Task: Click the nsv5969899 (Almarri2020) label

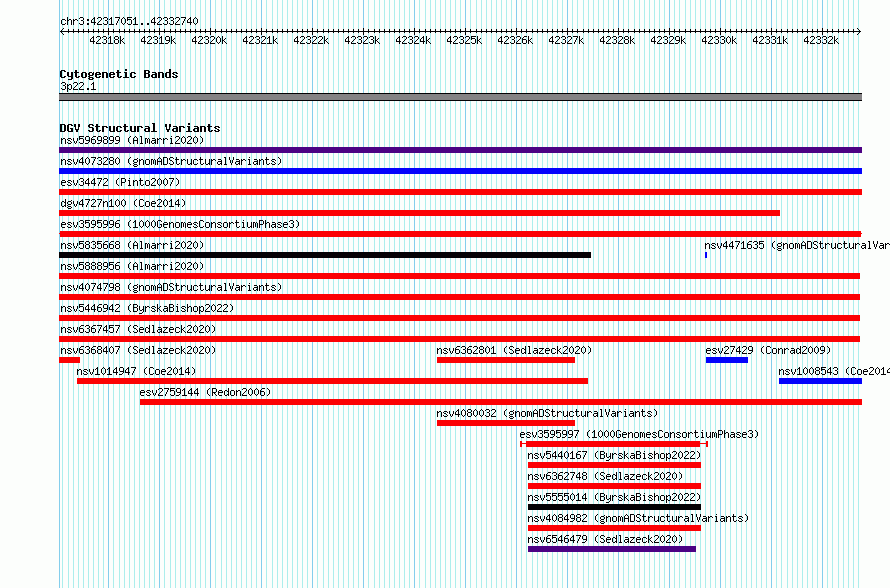Action: pos(132,140)
